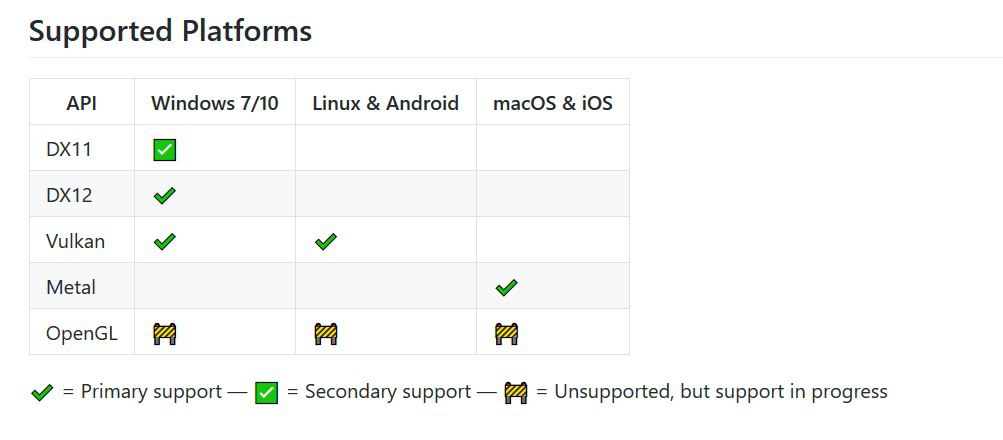Click the Vulkan row label
The width and height of the screenshot is (1003, 440).
(75, 242)
